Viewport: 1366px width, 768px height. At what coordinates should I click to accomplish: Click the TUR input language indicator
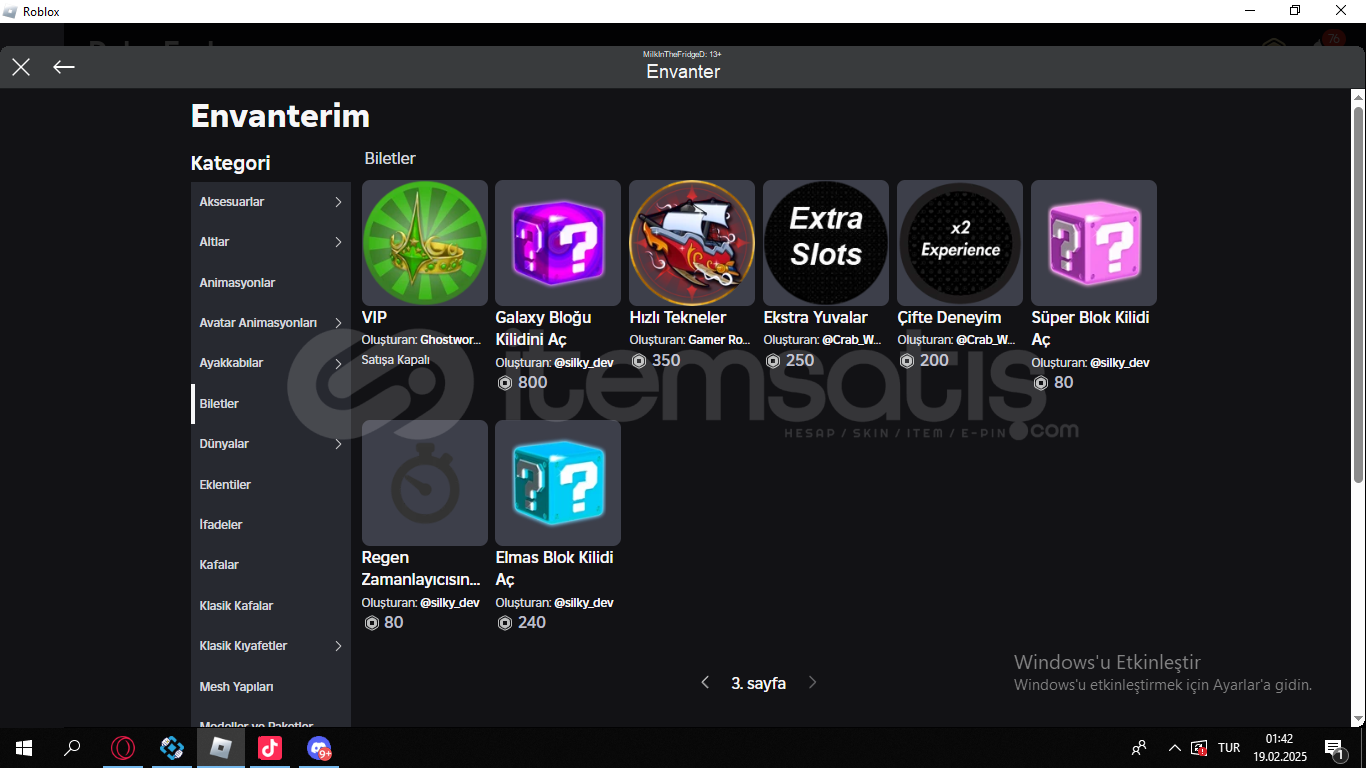1229,748
